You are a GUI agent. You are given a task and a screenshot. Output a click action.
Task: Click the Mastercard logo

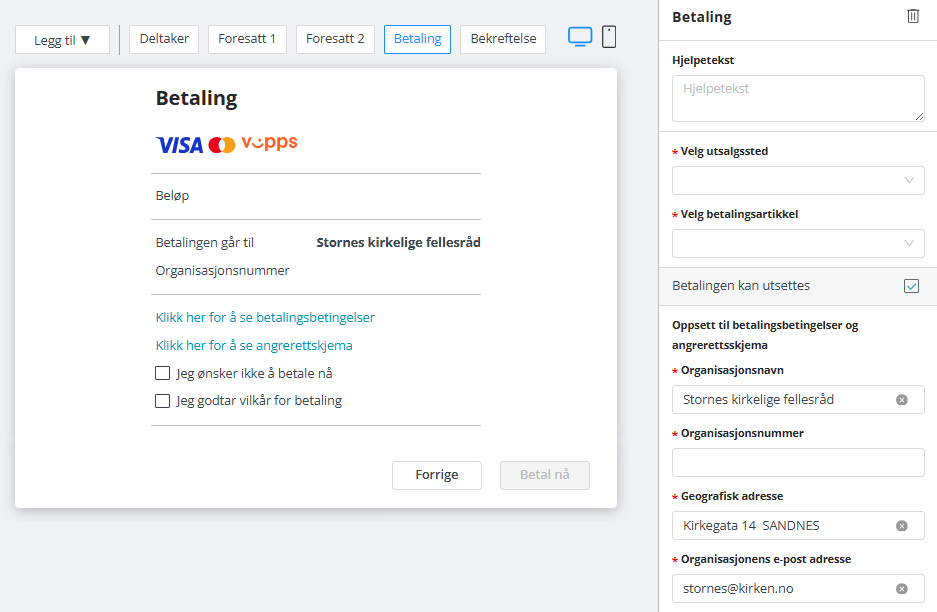222,145
